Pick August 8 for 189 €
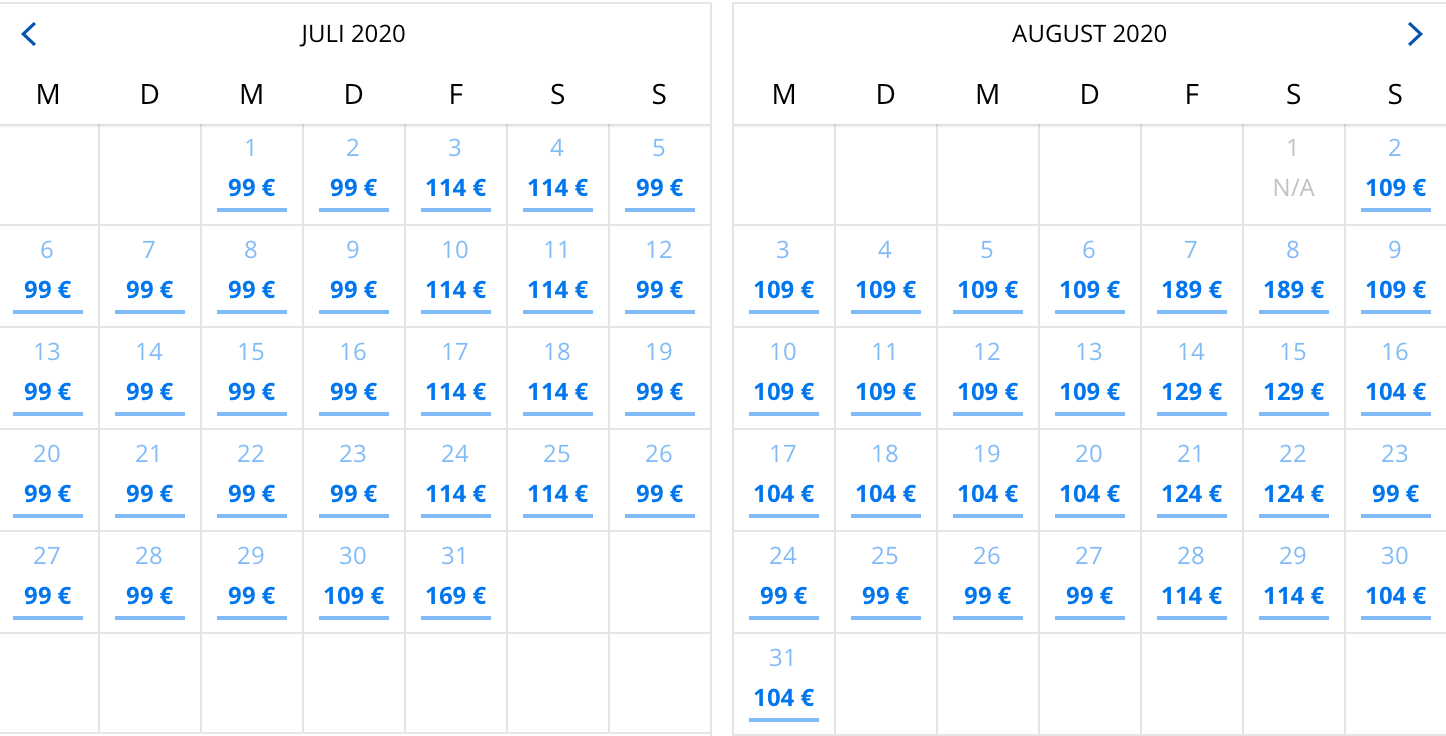Viewport: 1446px width, 736px height. tap(1293, 277)
